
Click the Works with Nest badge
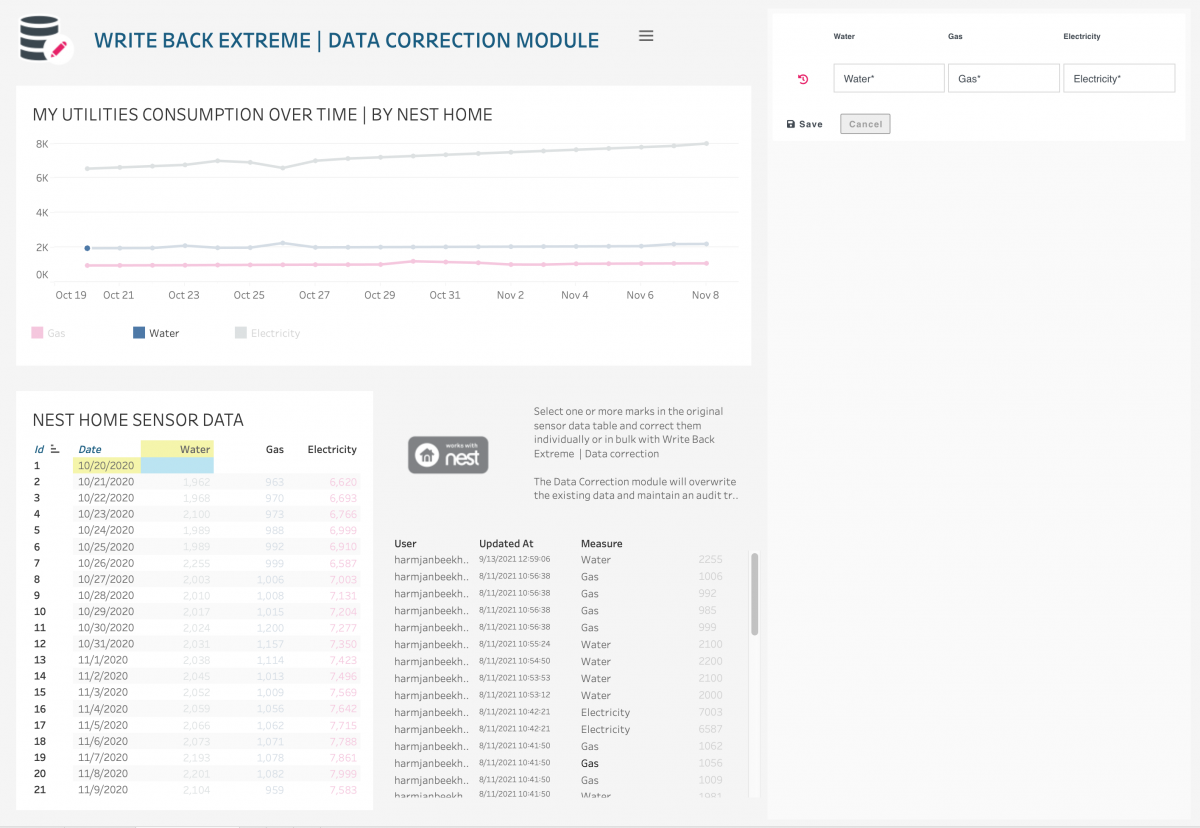(x=447, y=454)
